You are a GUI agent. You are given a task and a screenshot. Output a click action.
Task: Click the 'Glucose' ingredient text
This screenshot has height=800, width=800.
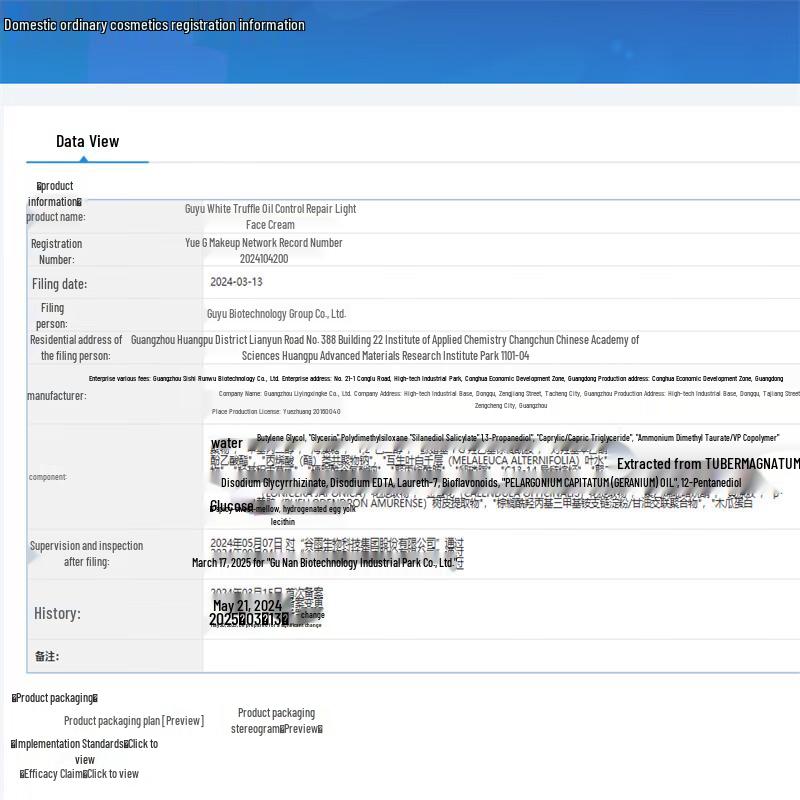tap(231, 507)
